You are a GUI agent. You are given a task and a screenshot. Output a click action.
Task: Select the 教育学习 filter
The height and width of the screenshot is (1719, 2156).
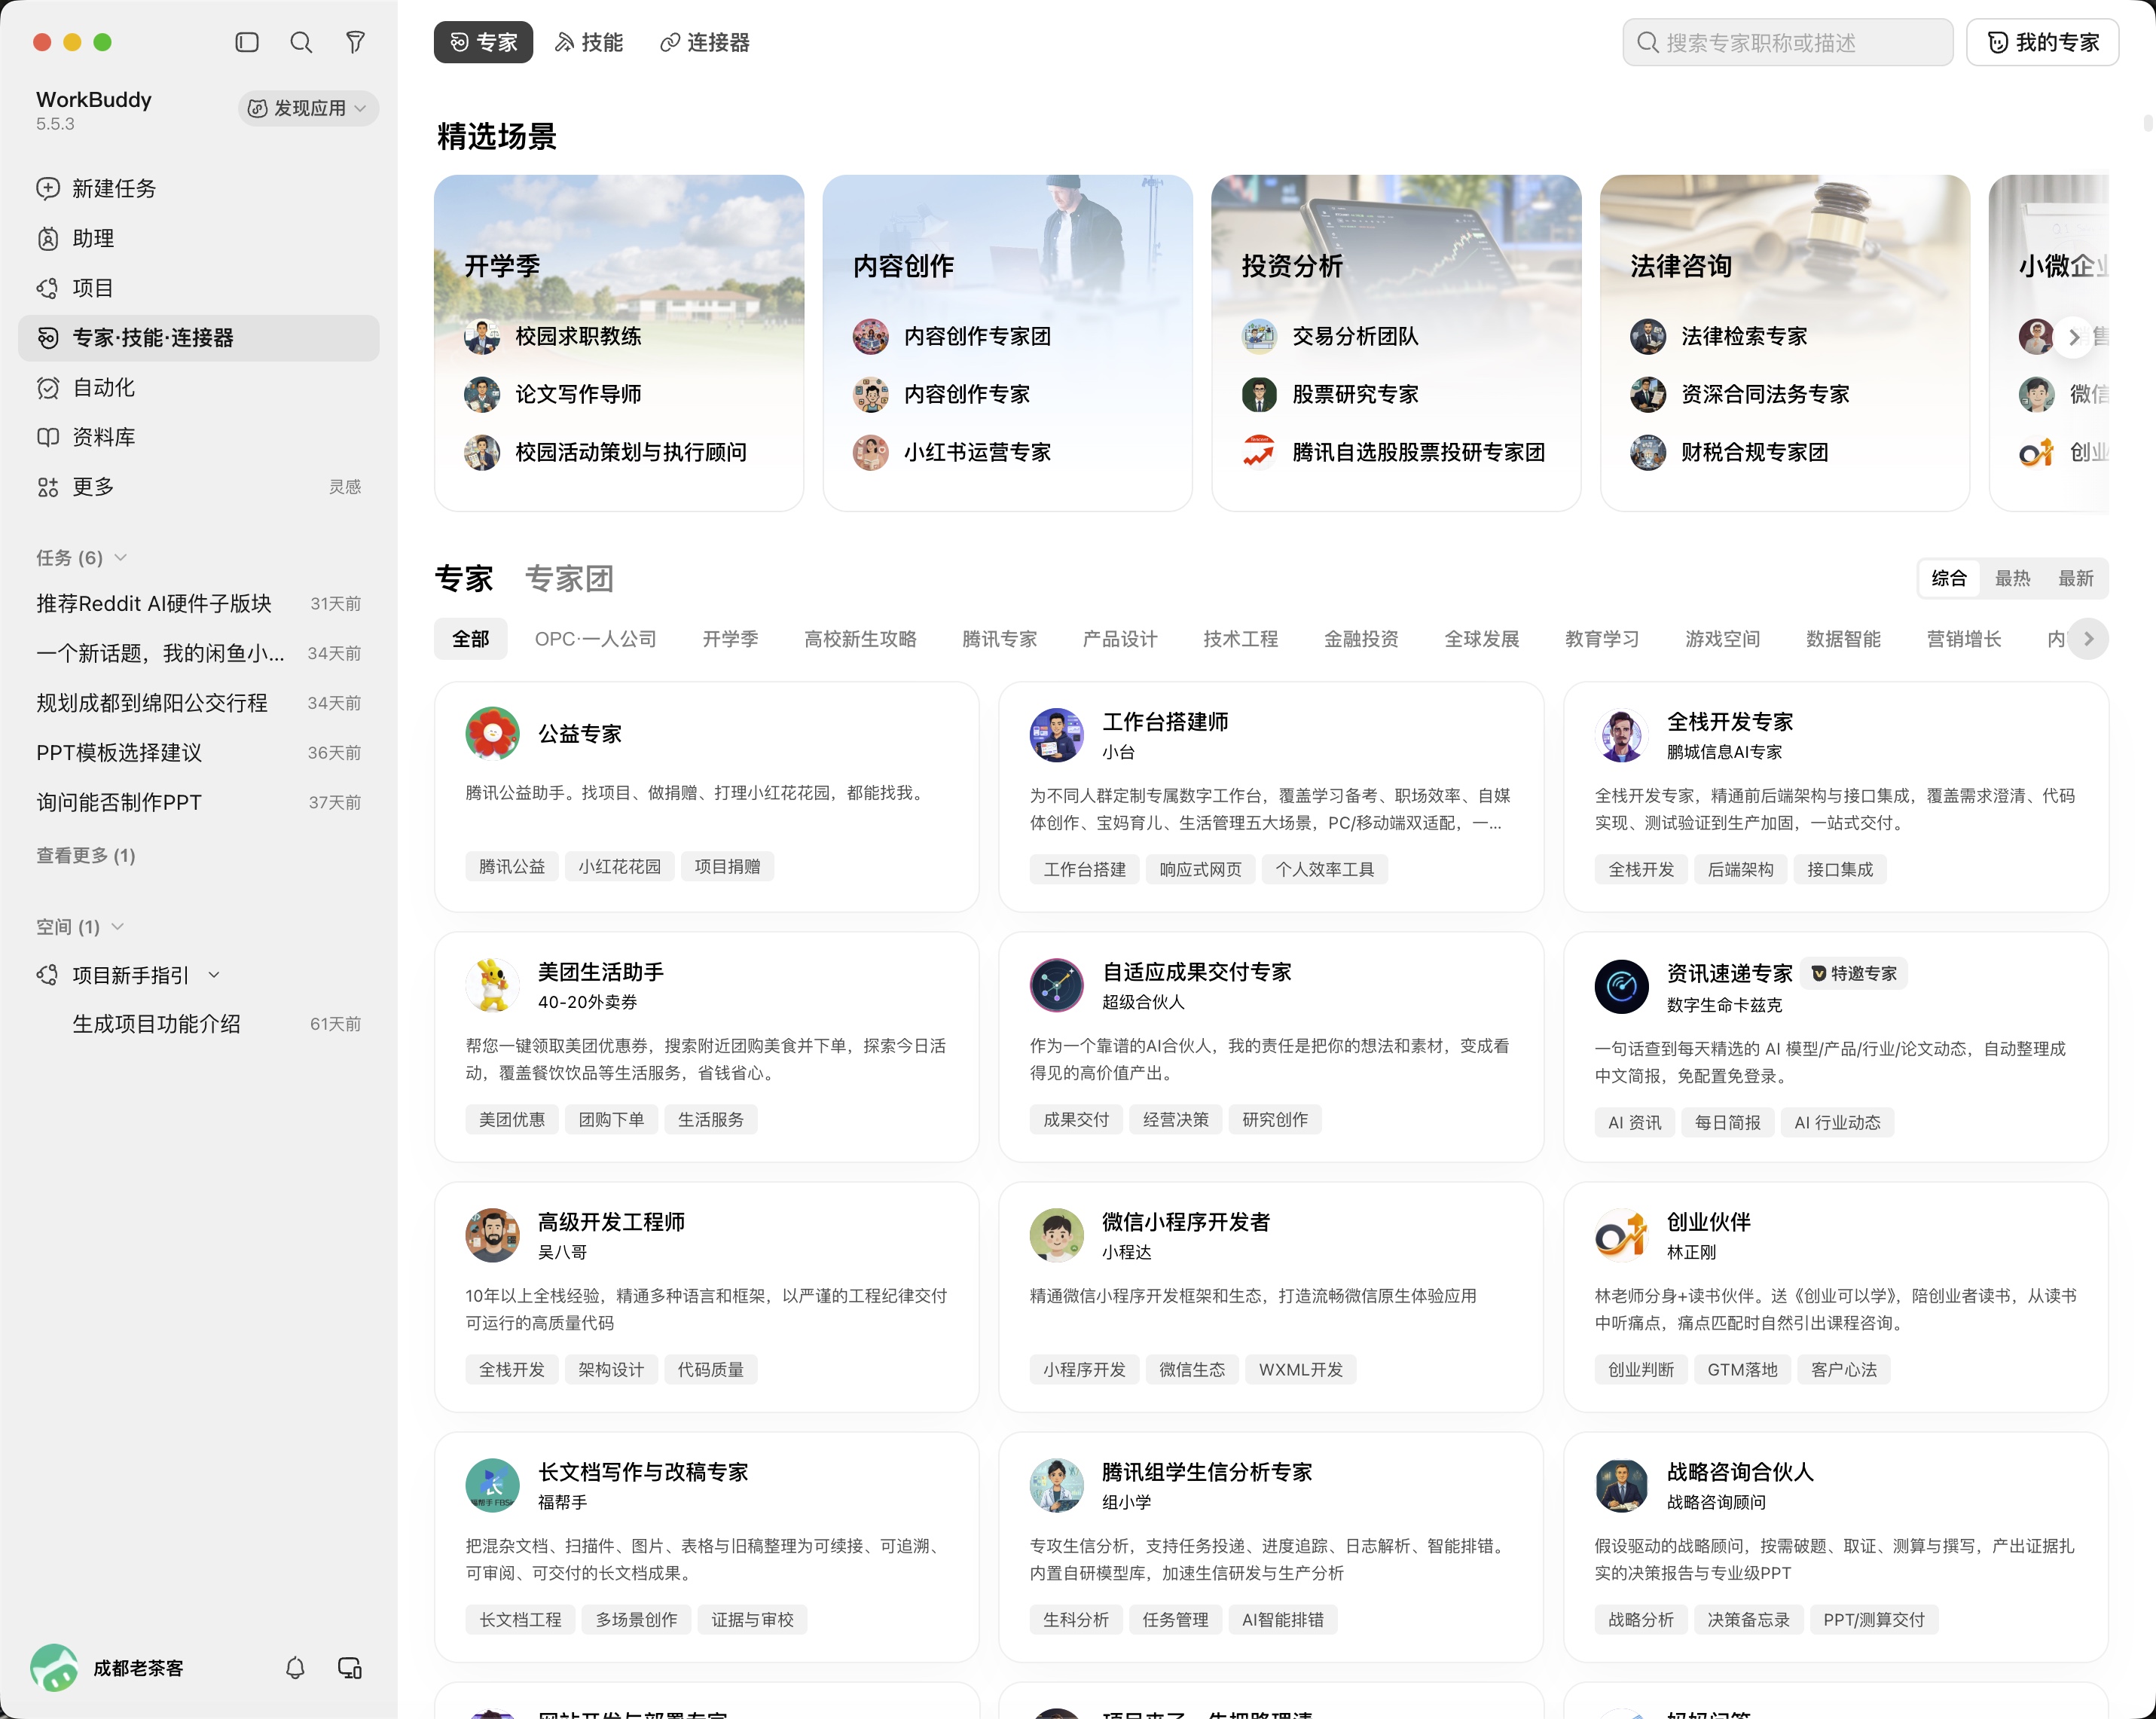pos(1602,639)
